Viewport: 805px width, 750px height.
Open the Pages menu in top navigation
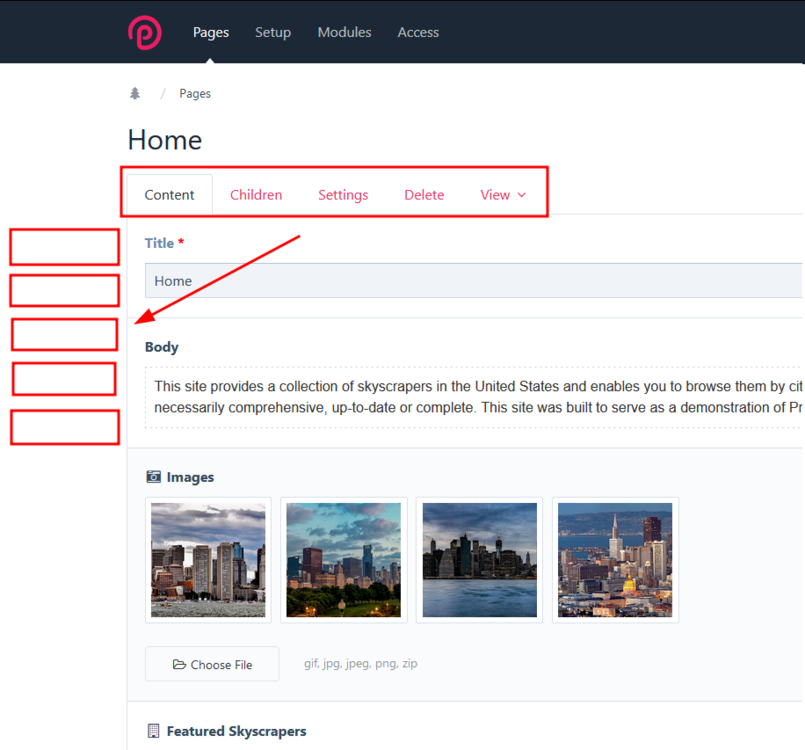coord(211,32)
